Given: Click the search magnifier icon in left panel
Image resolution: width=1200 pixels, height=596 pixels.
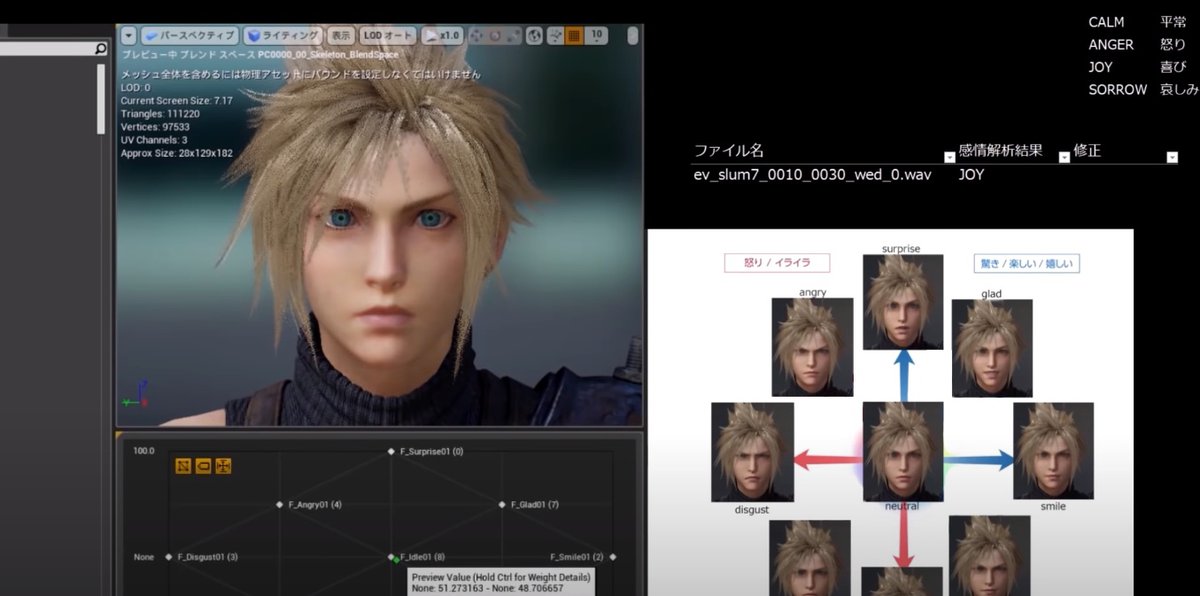Looking at the screenshot, I should (100, 48).
